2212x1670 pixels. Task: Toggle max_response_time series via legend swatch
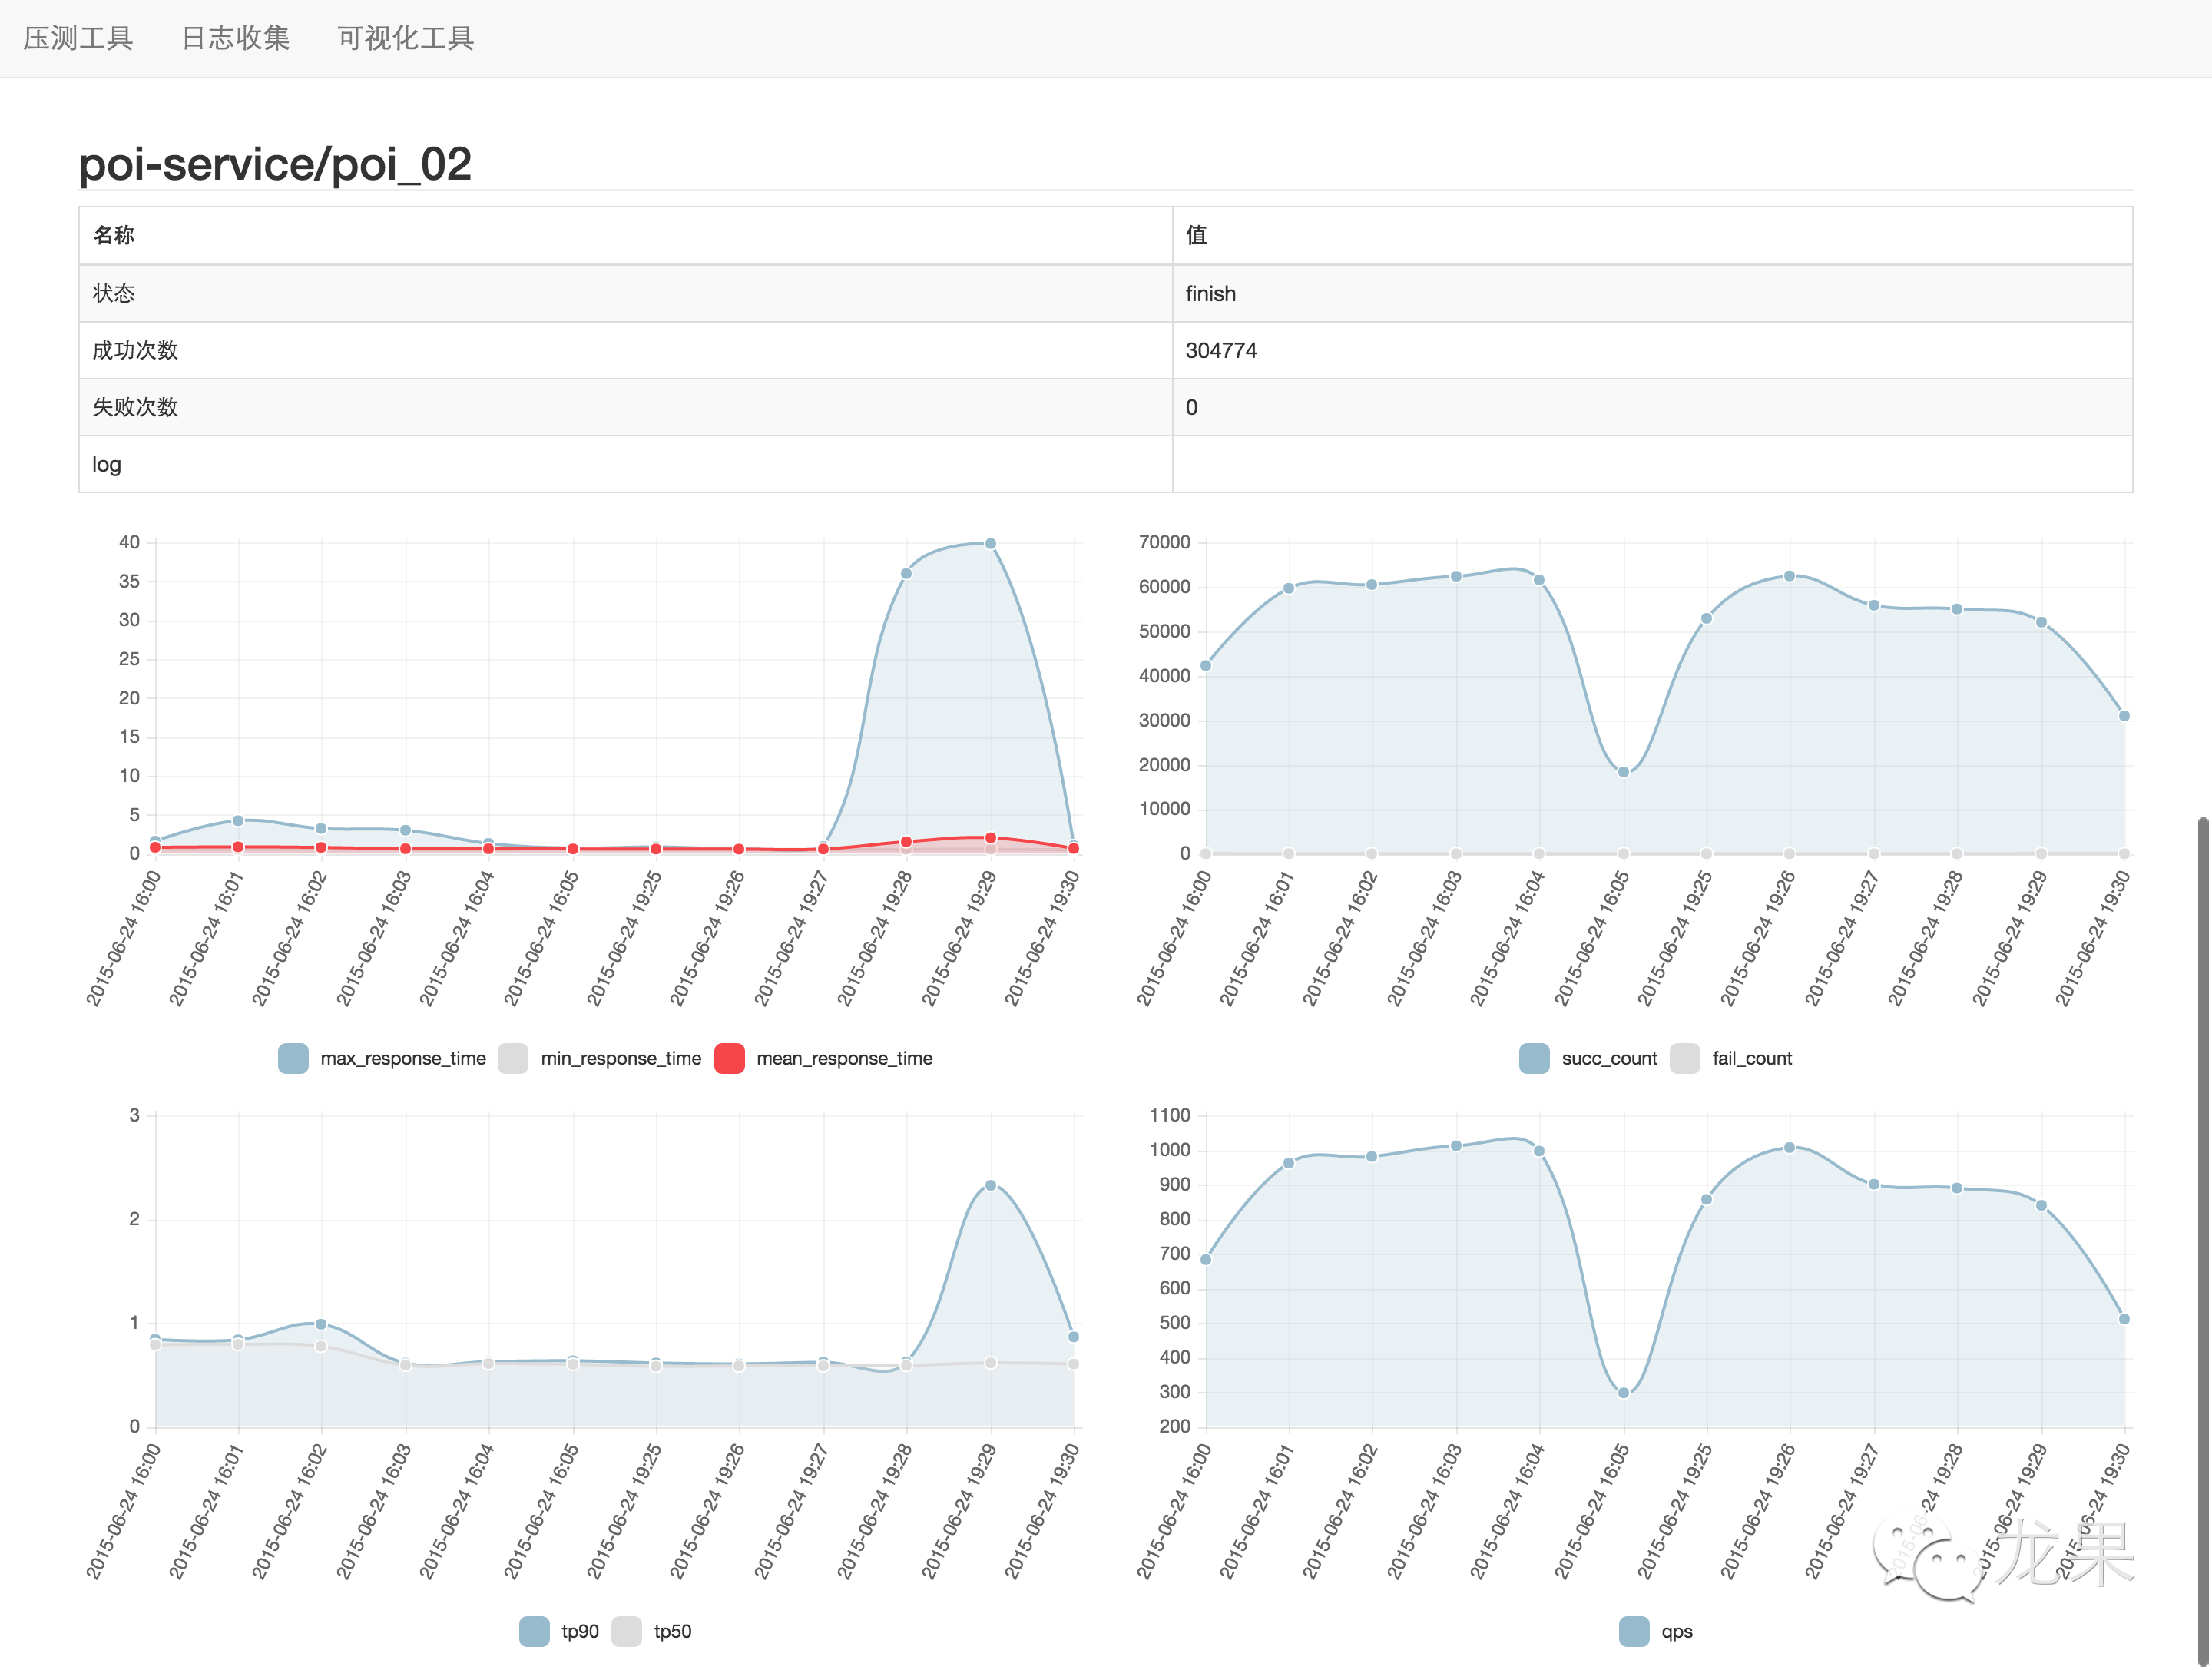click(x=293, y=1058)
